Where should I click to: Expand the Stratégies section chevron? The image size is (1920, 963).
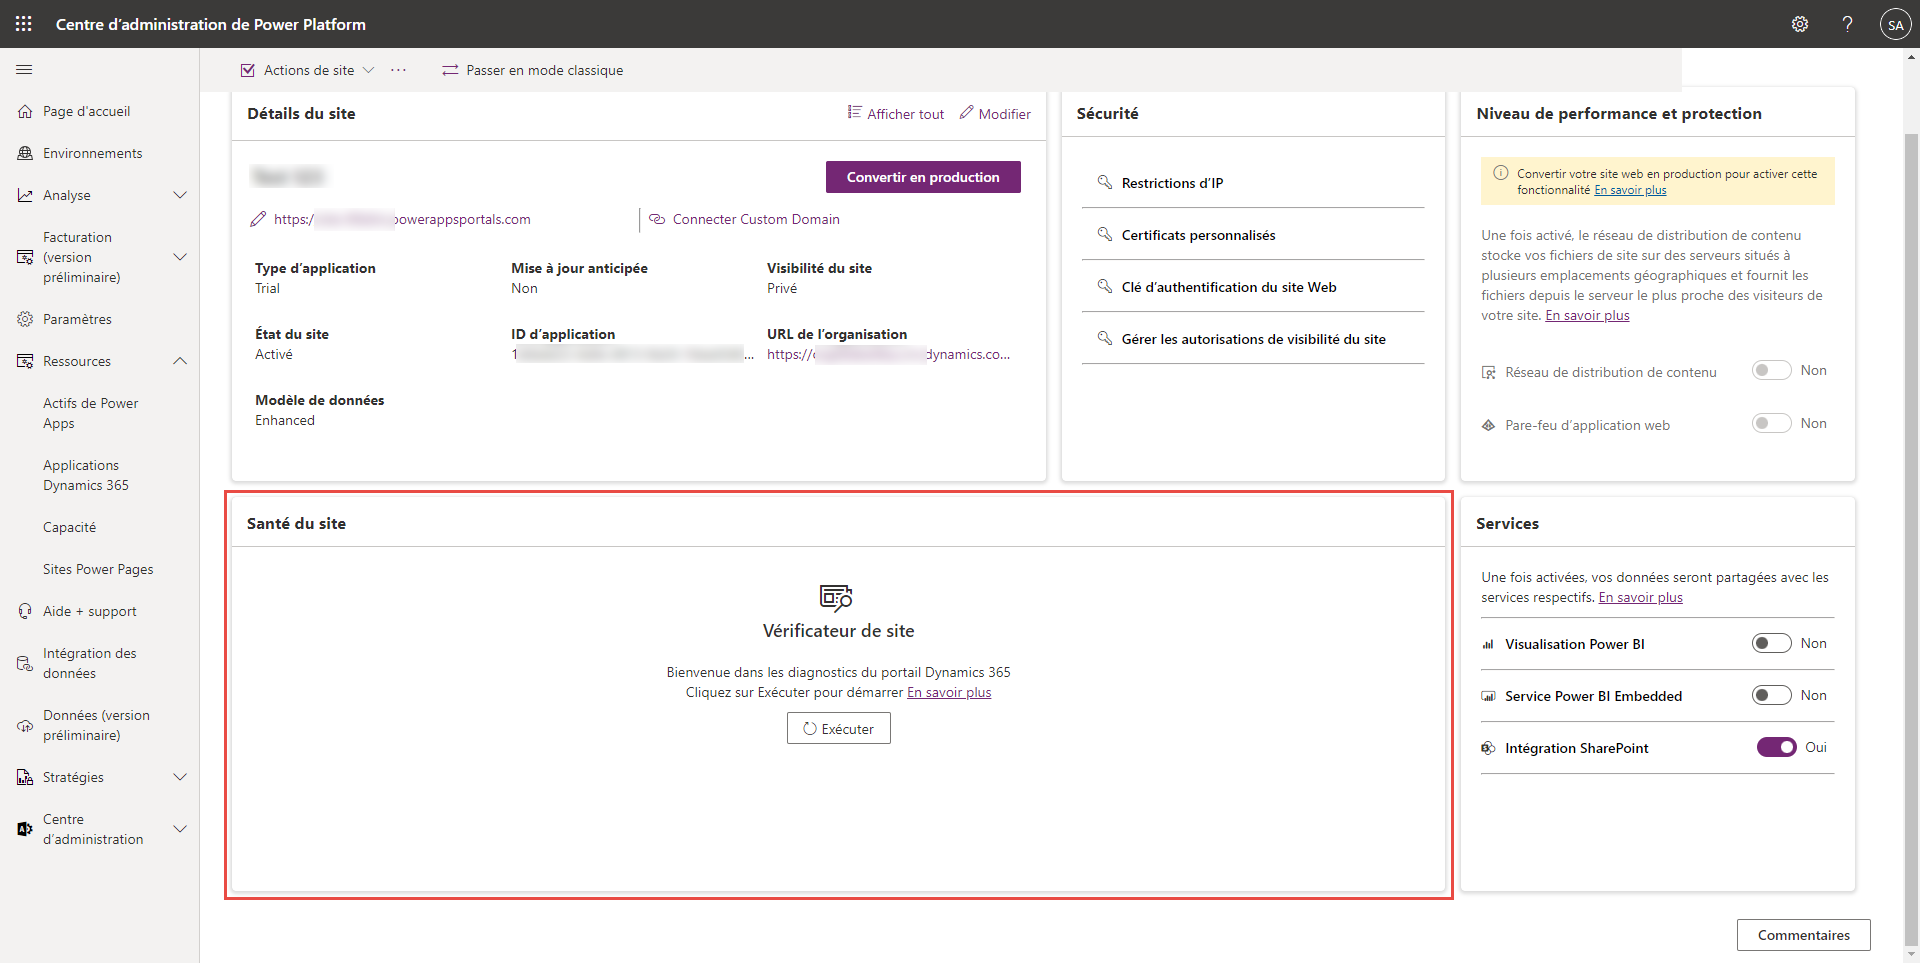(x=180, y=777)
